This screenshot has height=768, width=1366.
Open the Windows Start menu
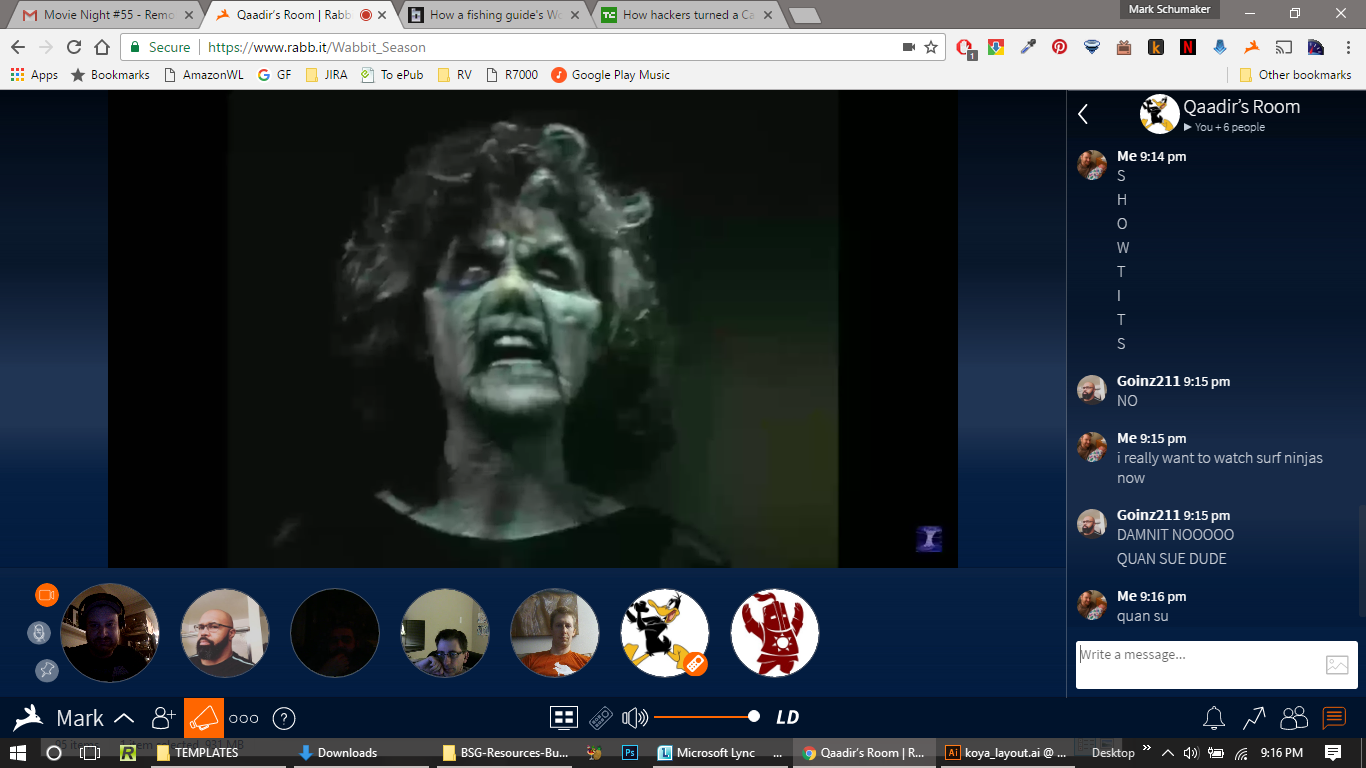pyautogui.click(x=18, y=753)
